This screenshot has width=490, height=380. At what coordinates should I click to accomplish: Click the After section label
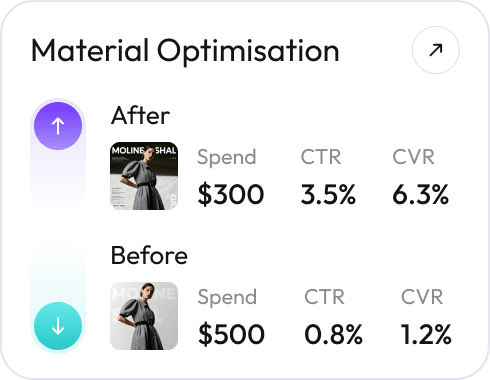click(140, 116)
